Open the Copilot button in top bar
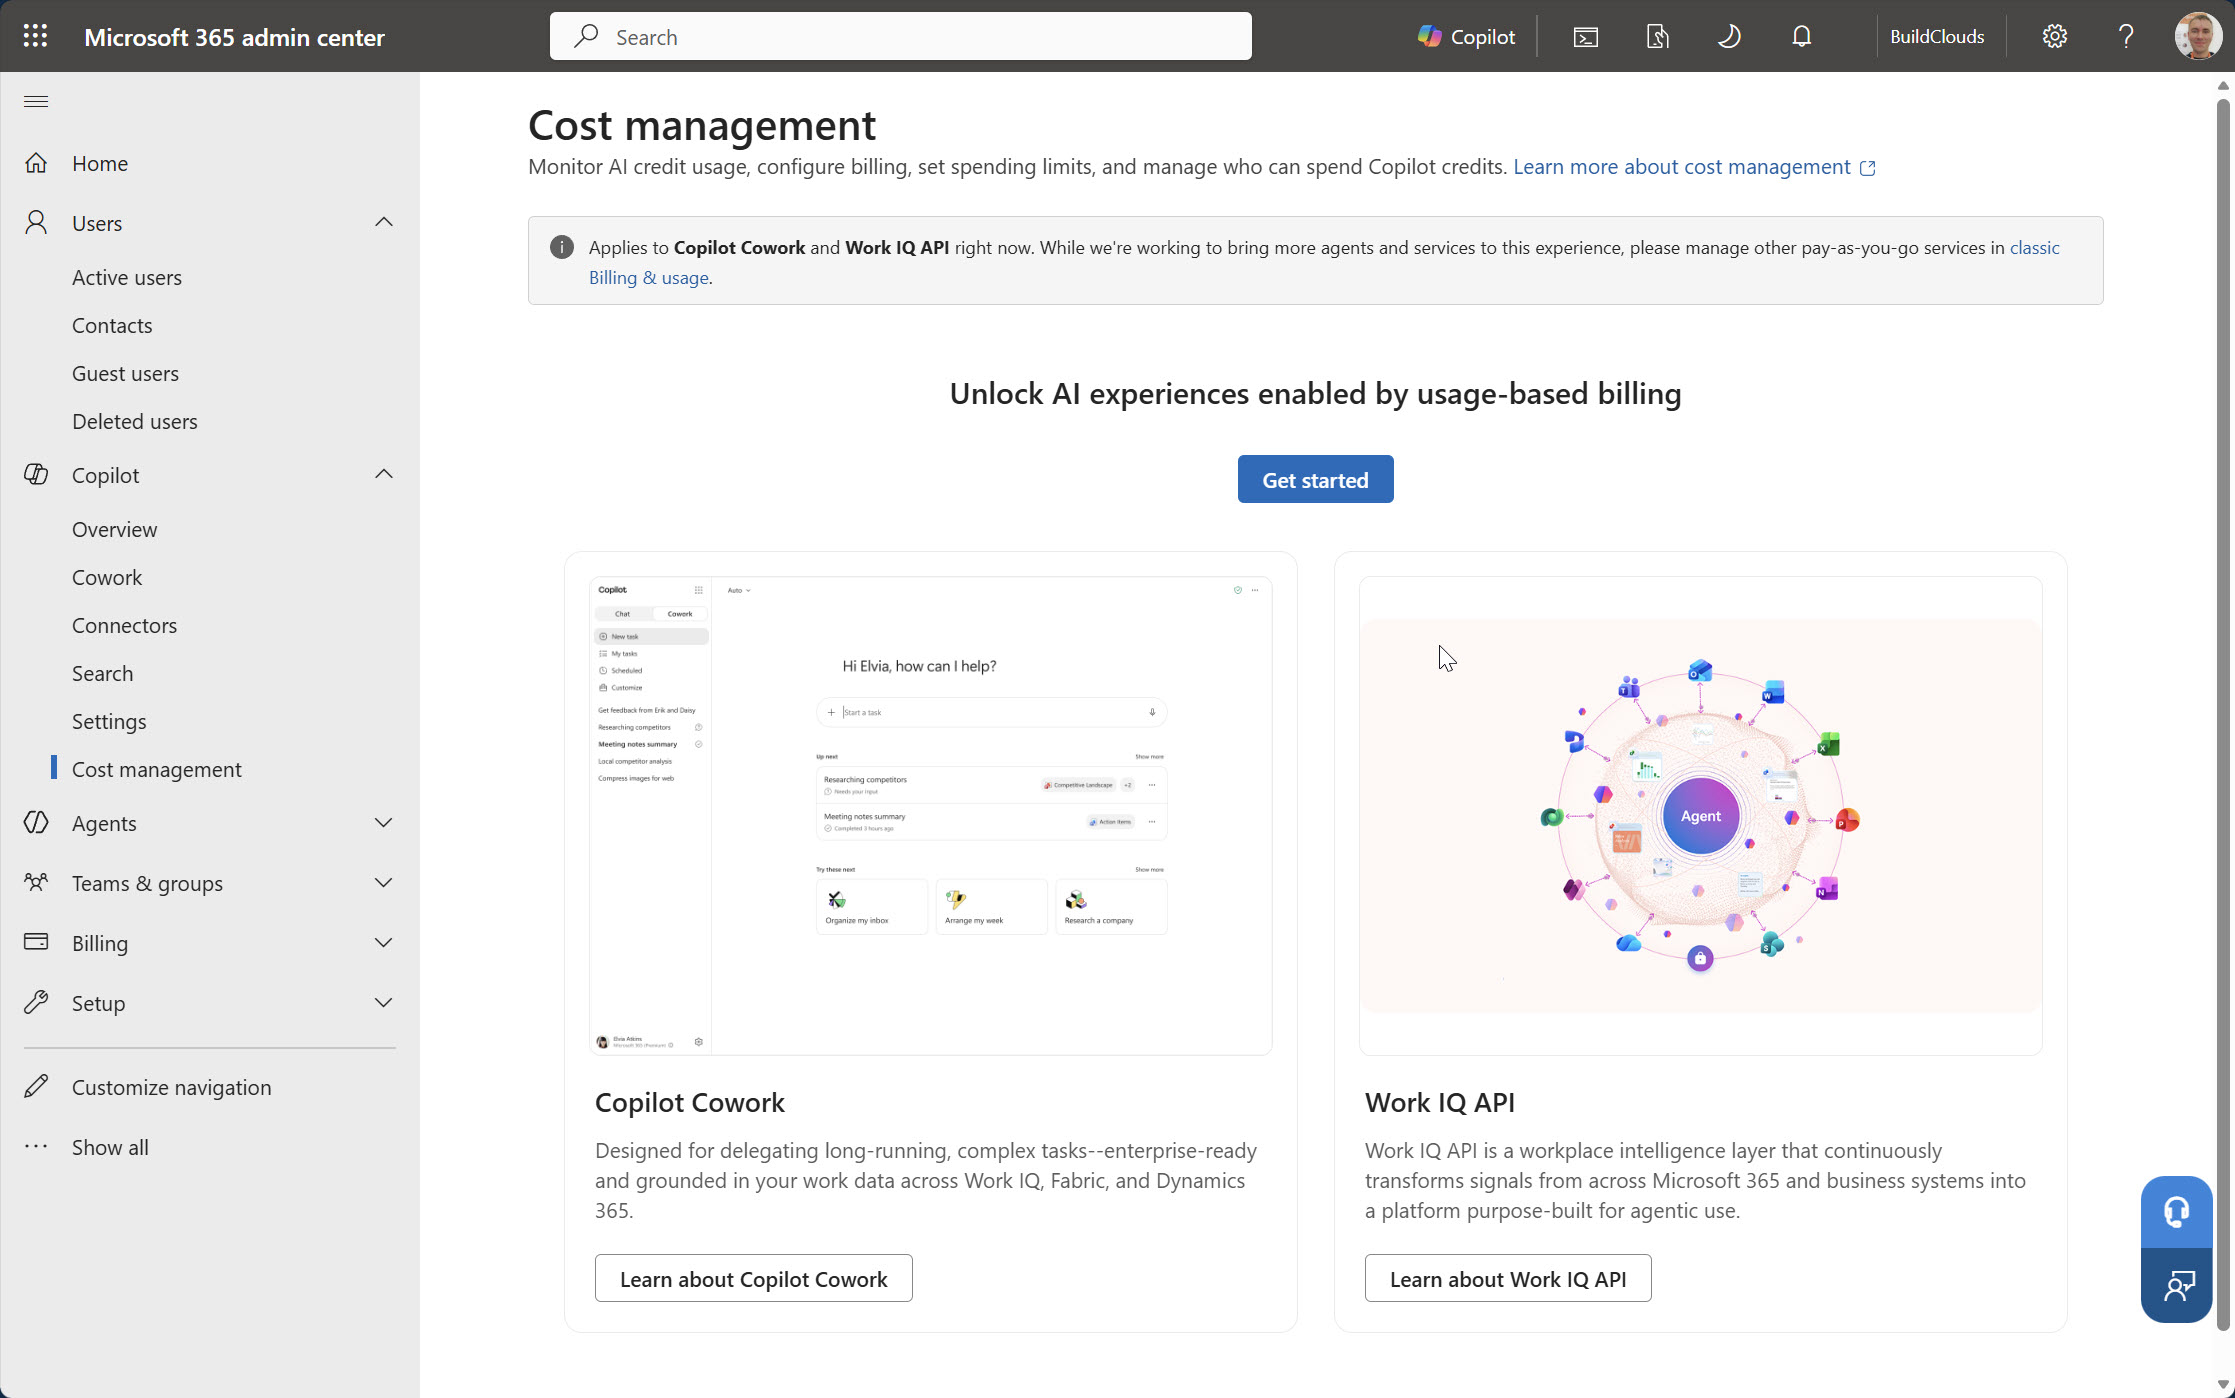2235x1398 pixels. (x=1466, y=37)
